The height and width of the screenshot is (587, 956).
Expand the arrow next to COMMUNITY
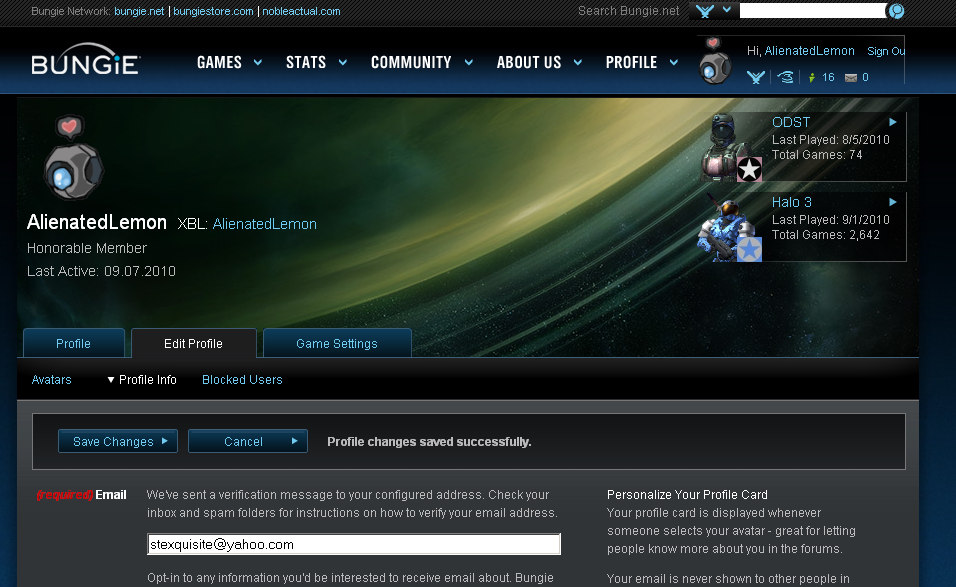tap(468, 62)
